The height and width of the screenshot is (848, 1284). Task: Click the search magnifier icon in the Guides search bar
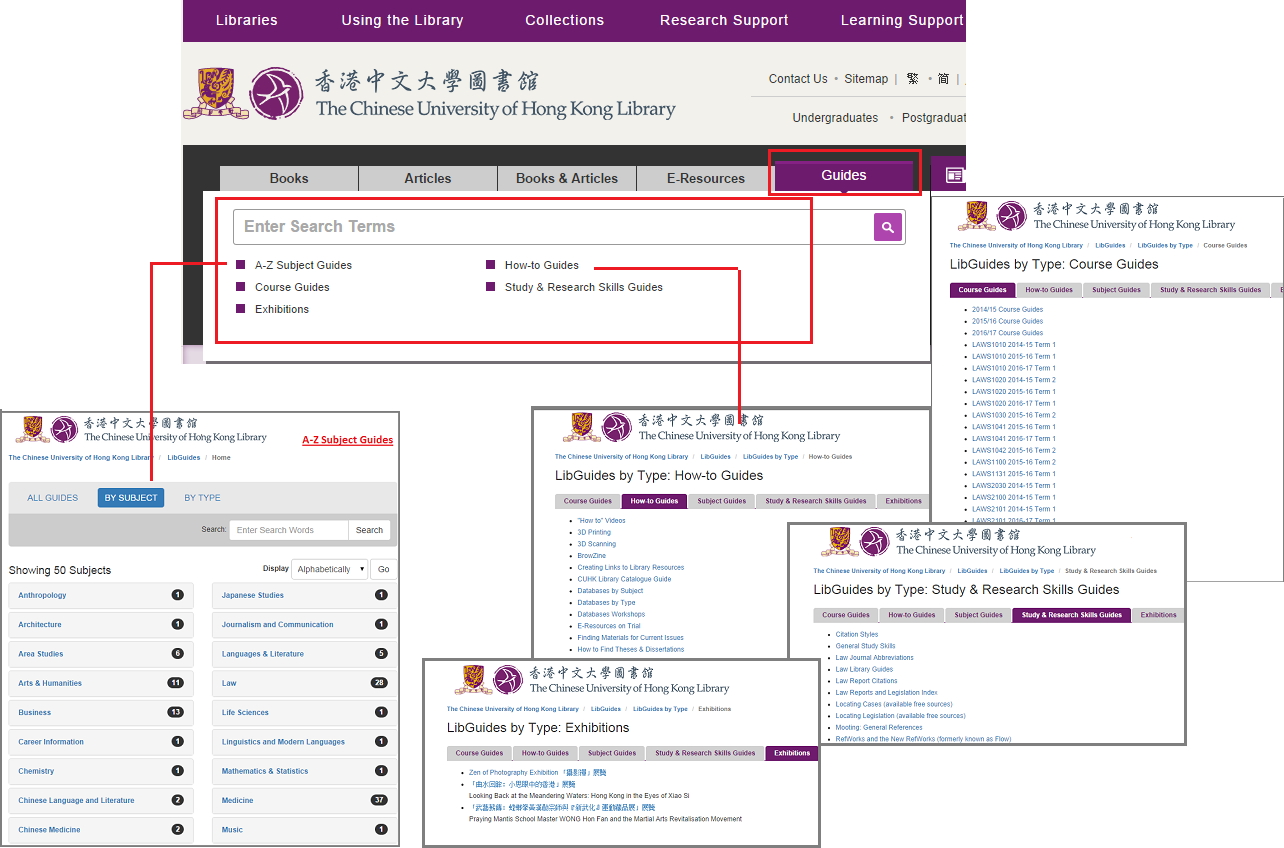tap(887, 227)
